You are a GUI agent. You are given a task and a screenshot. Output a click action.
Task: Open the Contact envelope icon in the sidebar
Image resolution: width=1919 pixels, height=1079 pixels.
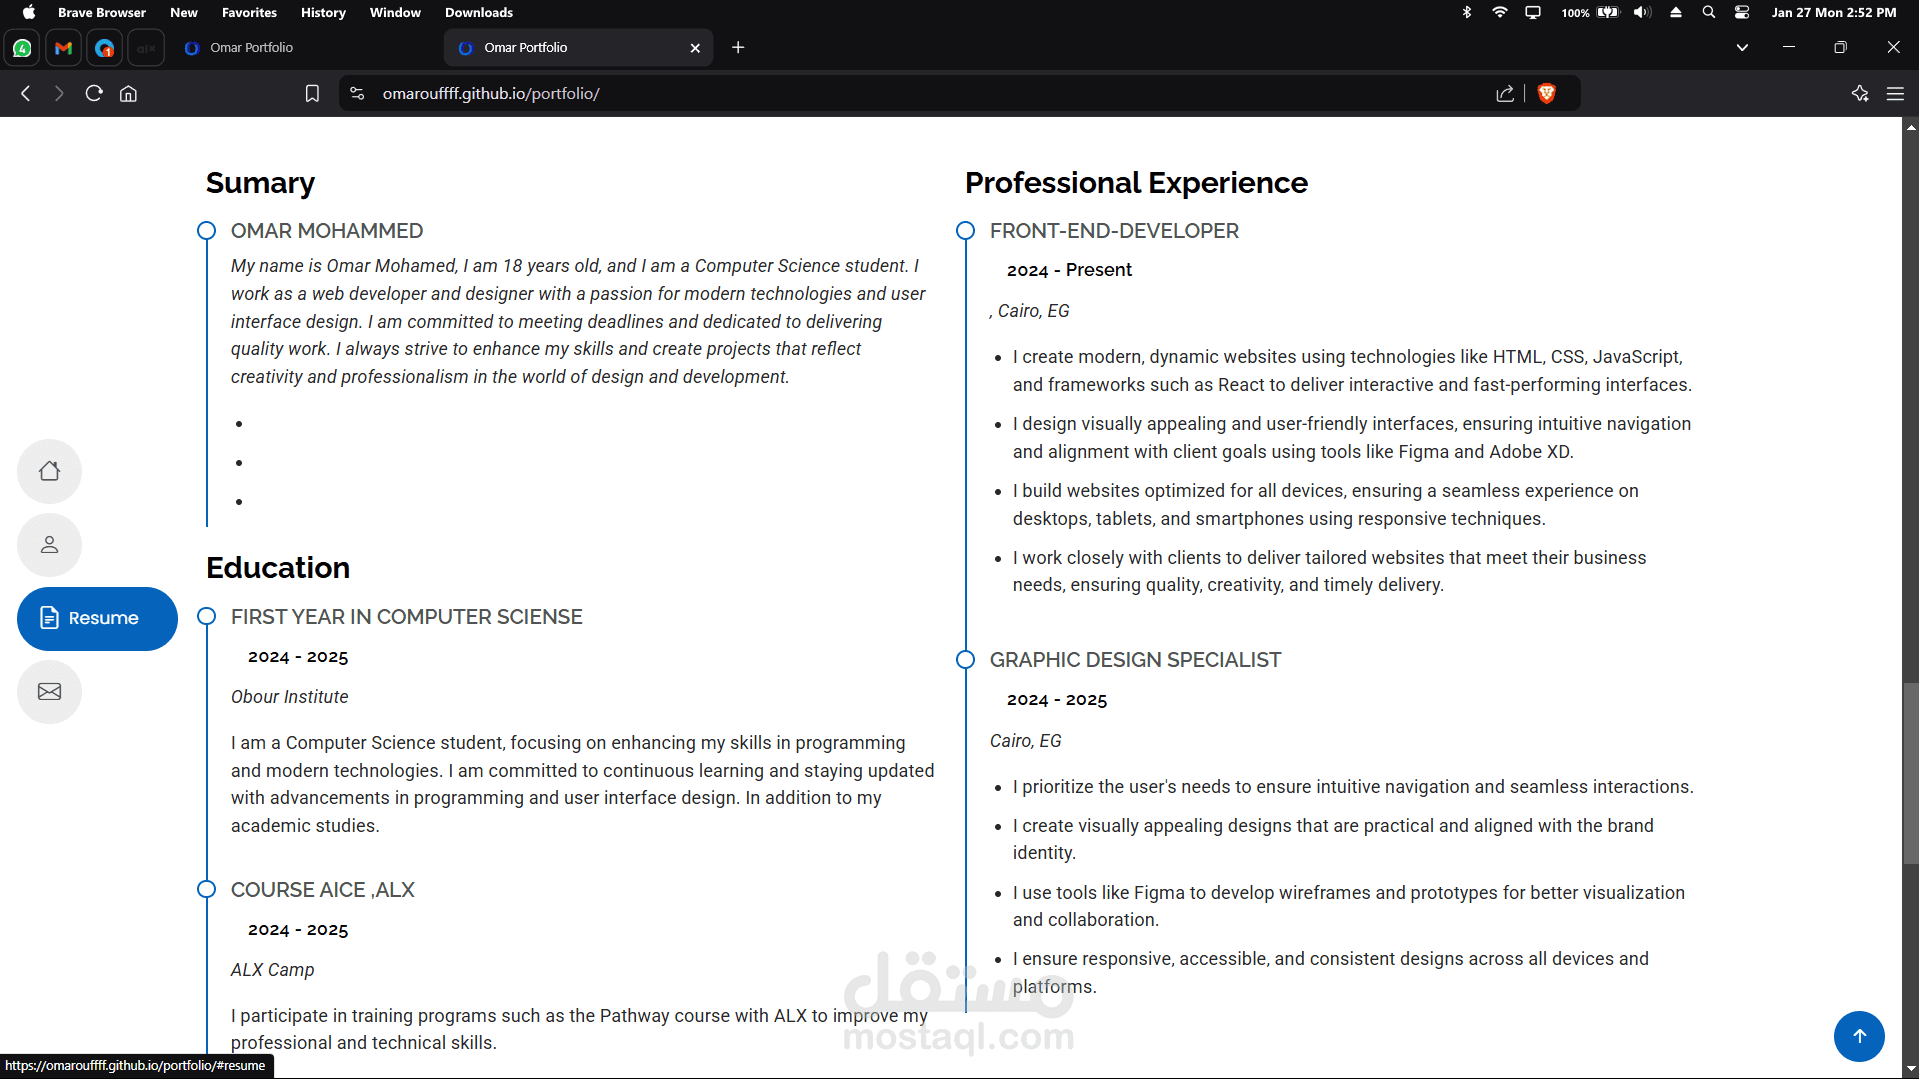(x=49, y=692)
